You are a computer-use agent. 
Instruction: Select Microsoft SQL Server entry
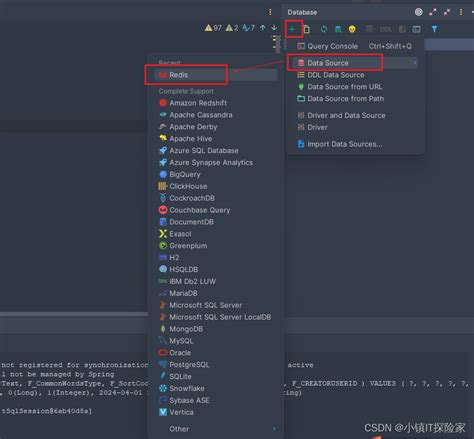coord(216,305)
